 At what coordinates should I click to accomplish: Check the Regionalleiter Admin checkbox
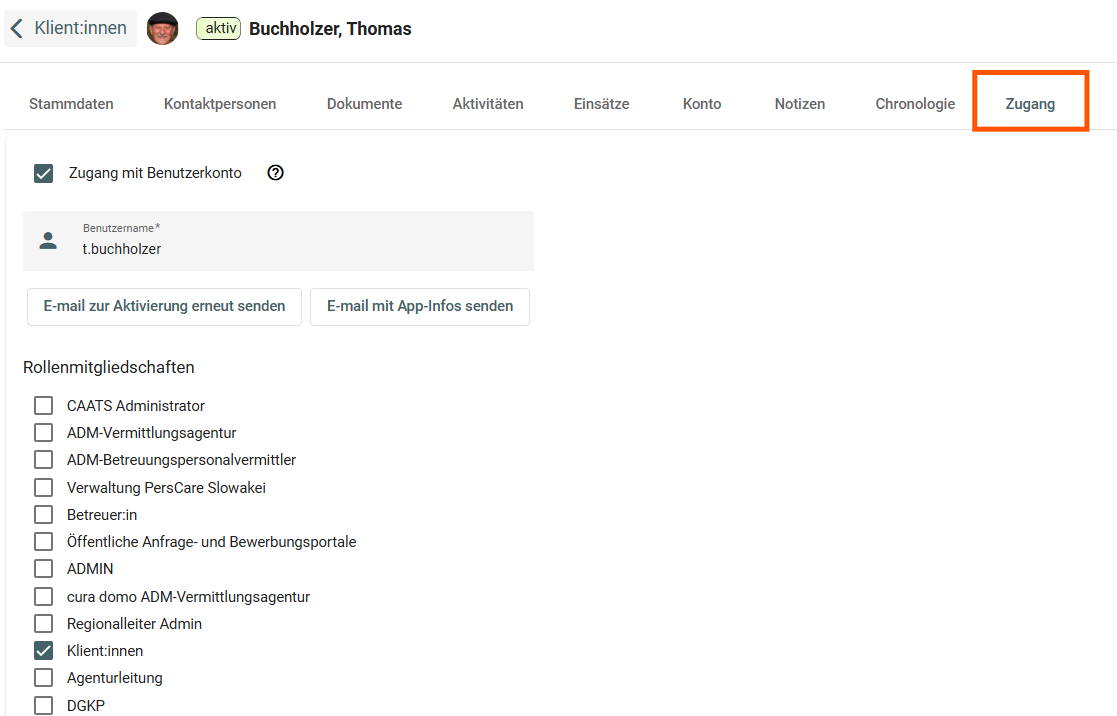point(44,624)
